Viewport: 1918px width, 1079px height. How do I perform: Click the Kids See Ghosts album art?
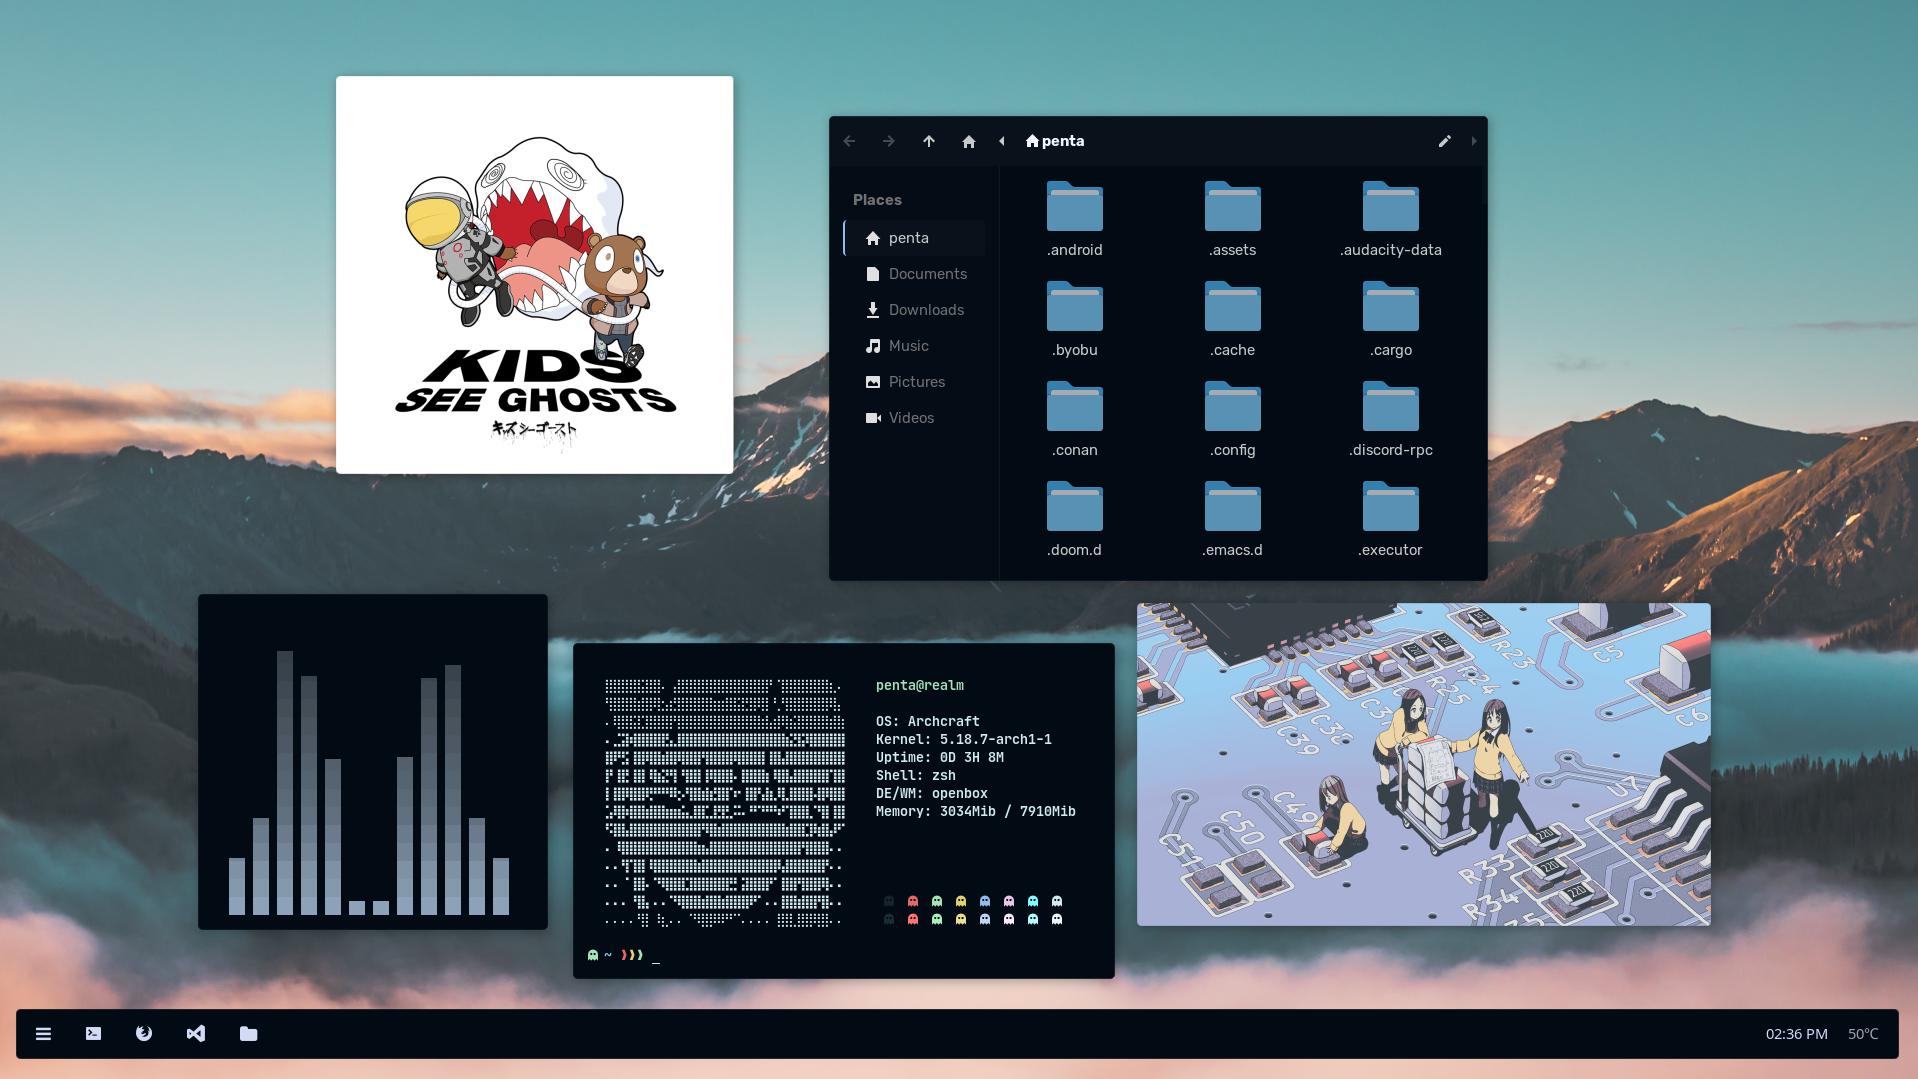(x=534, y=275)
